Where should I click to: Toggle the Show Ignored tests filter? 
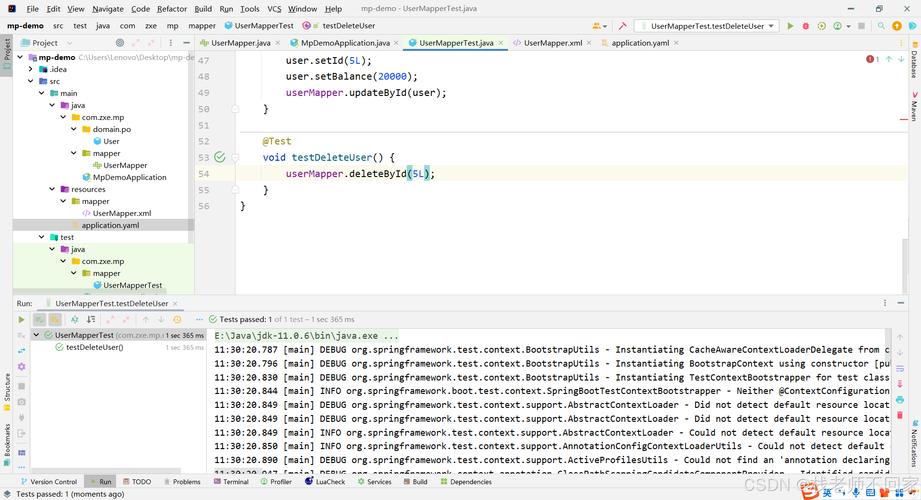click(x=56, y=320)
